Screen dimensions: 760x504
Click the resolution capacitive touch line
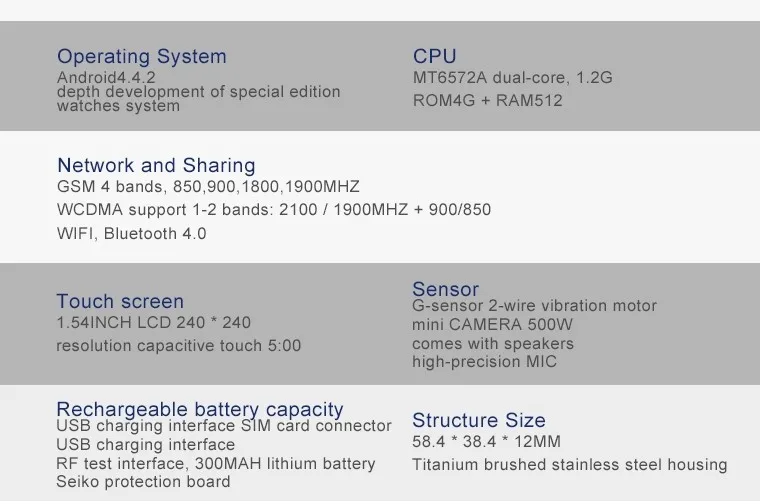[178, 346]
